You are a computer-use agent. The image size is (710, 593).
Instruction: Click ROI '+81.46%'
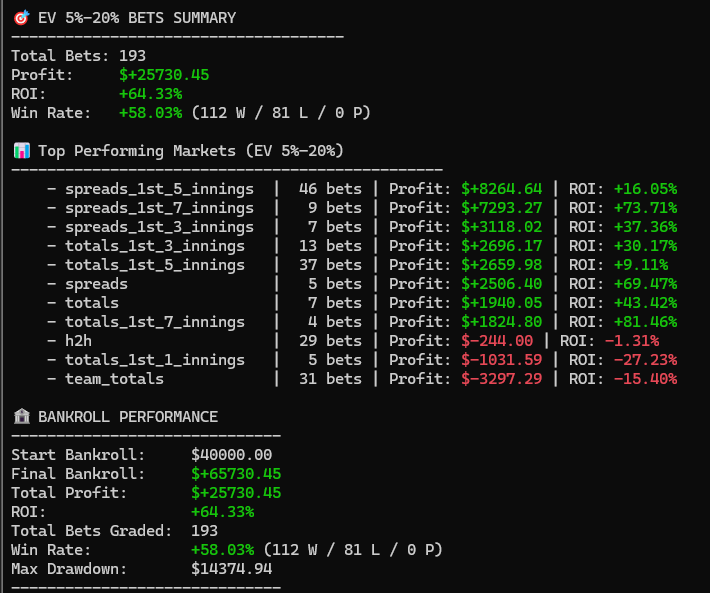(645, 322)
